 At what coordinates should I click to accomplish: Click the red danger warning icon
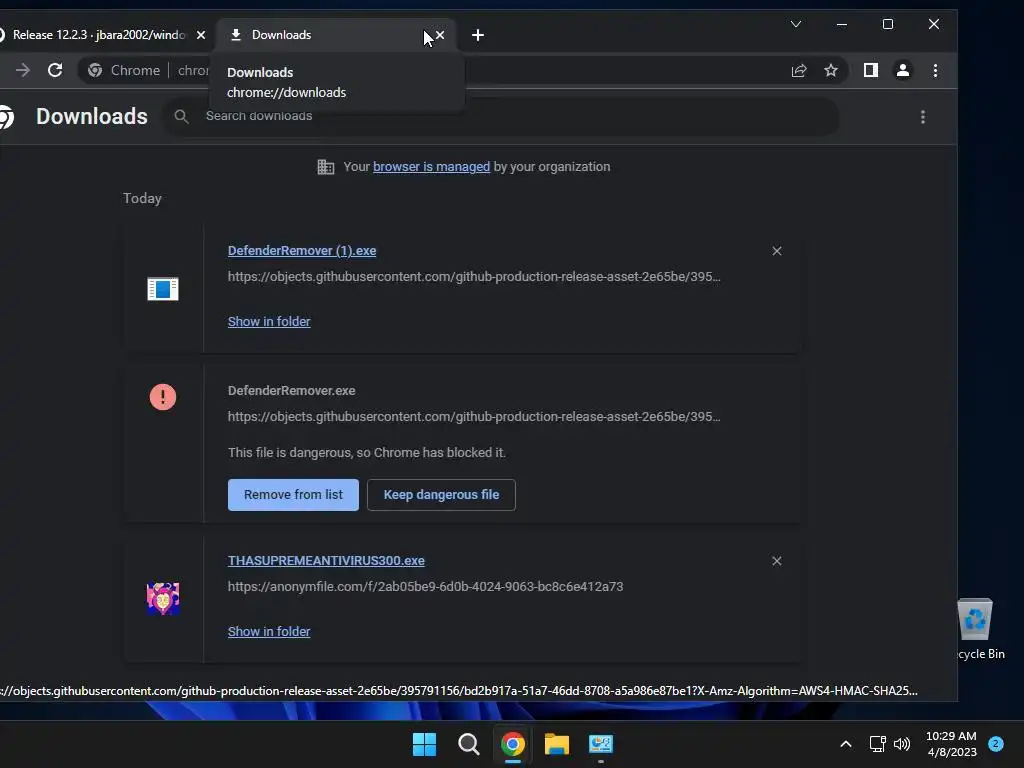[x=163, y=396]
